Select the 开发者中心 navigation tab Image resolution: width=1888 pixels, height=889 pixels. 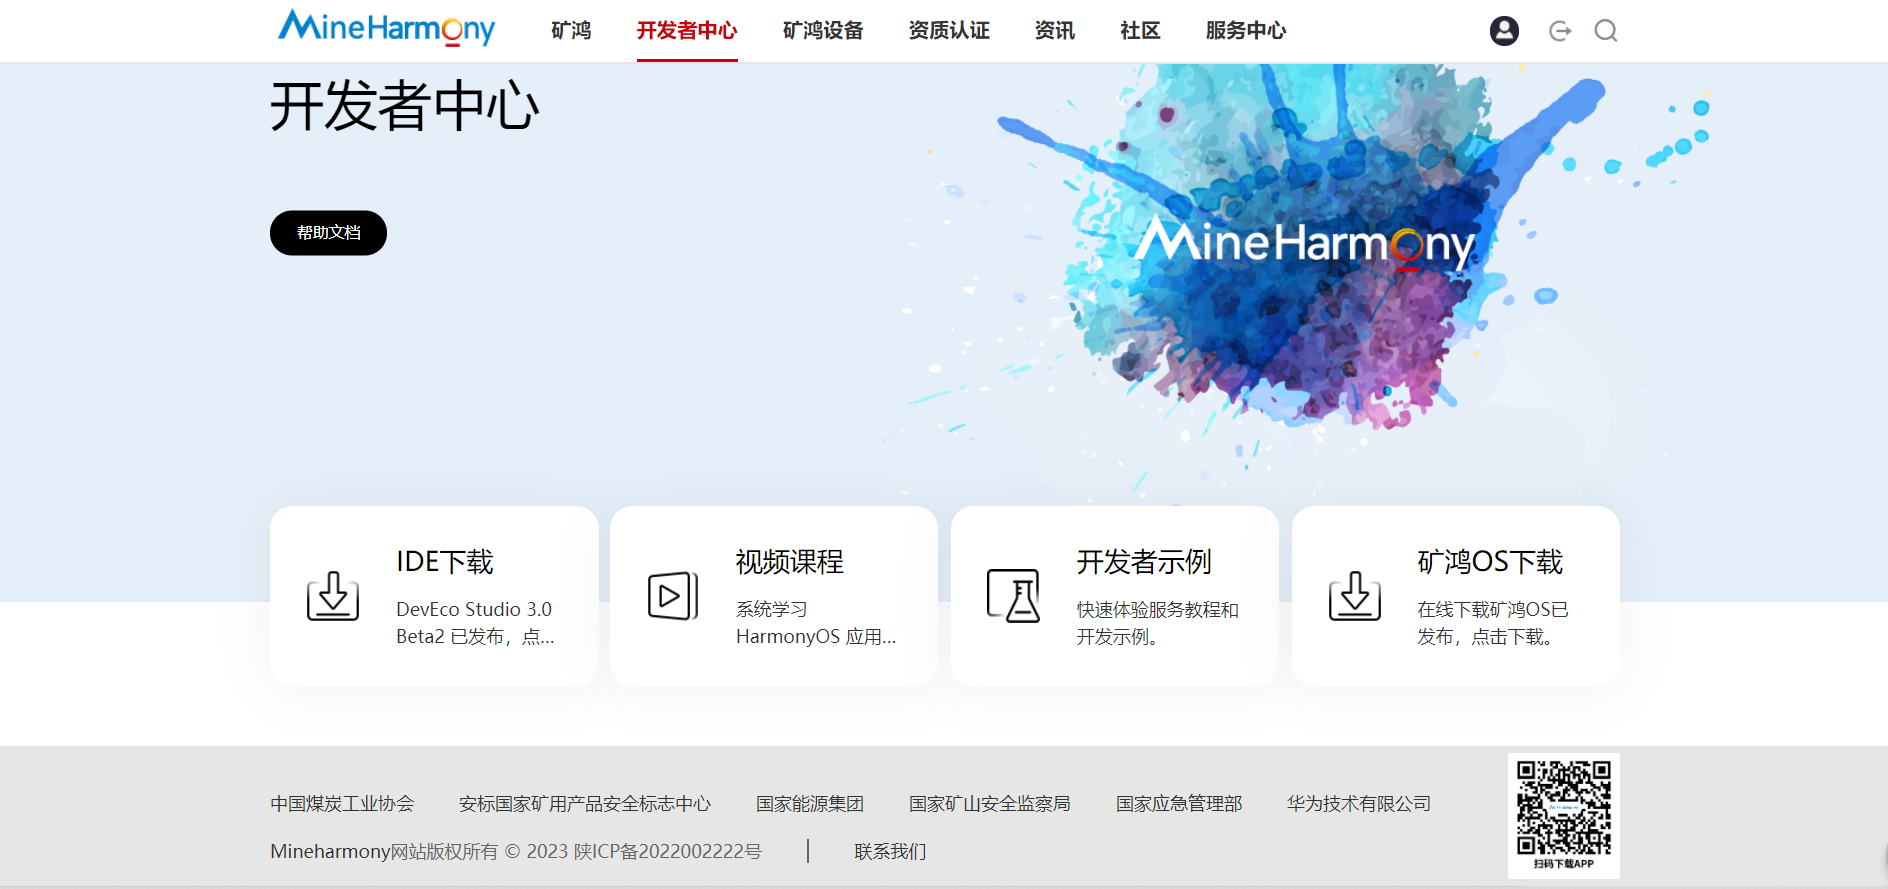(x=687, y=31)
